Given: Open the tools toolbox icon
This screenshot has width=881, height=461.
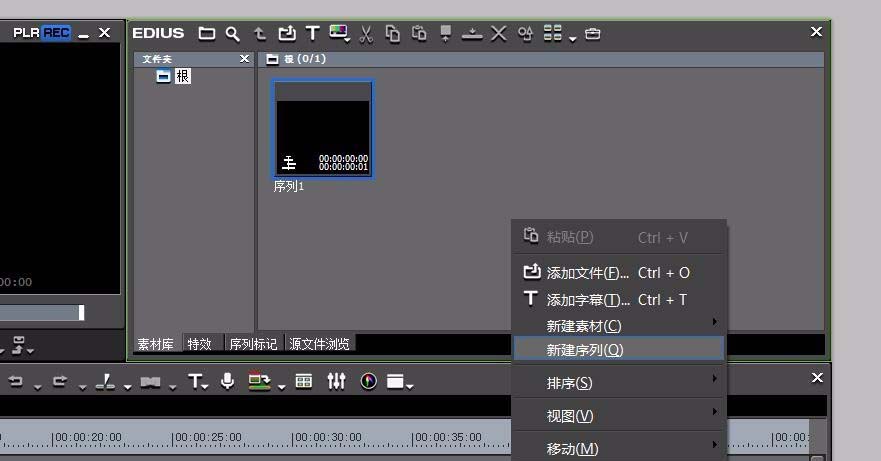Looking at the screenshot, I should coord(593,34).
